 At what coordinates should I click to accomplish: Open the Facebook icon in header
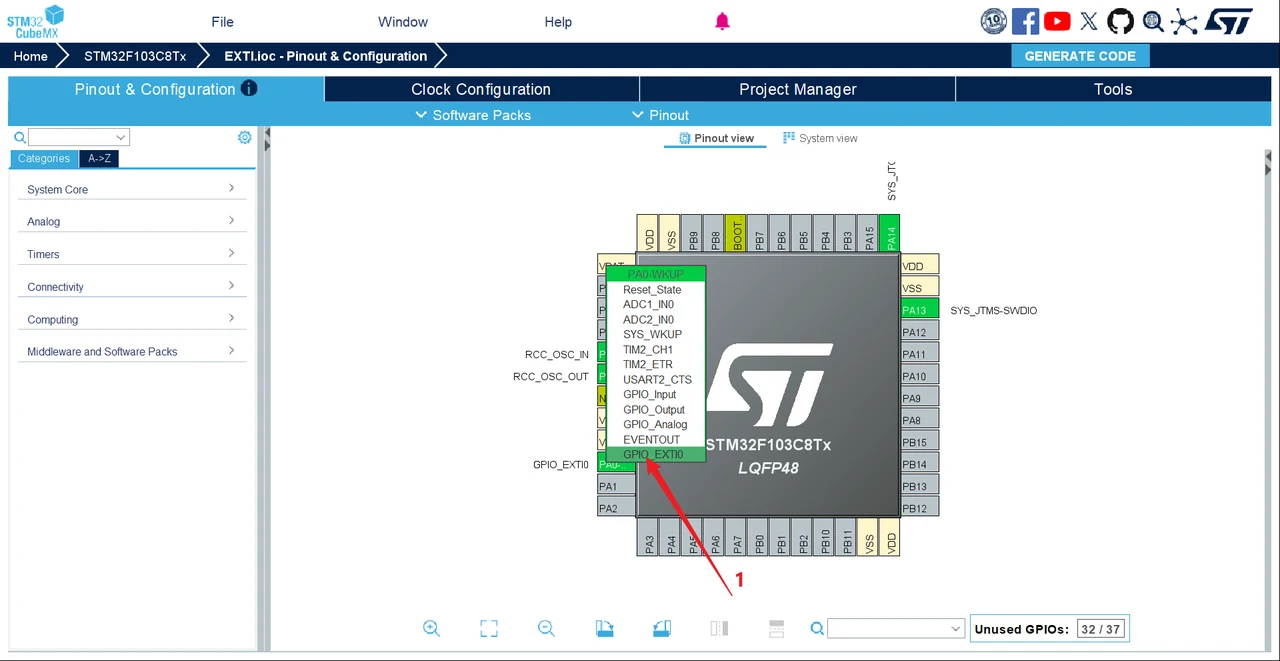[x=1025, y=21]
